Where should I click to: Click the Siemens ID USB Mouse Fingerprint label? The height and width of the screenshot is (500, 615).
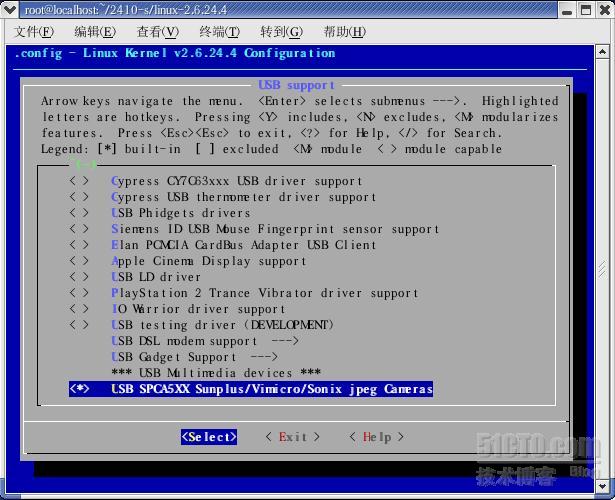pyautogui.click(x=275, y=229)
